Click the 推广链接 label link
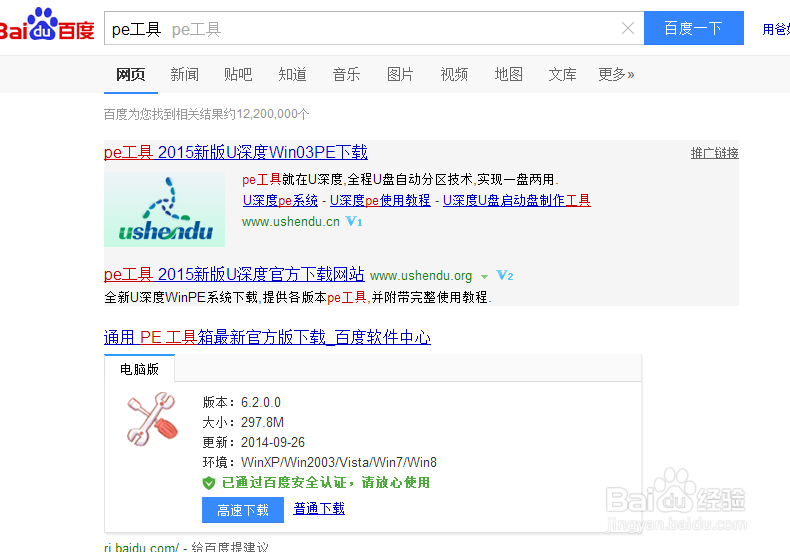The height and width of the screenshot is (552, 790). click(714, 153)
